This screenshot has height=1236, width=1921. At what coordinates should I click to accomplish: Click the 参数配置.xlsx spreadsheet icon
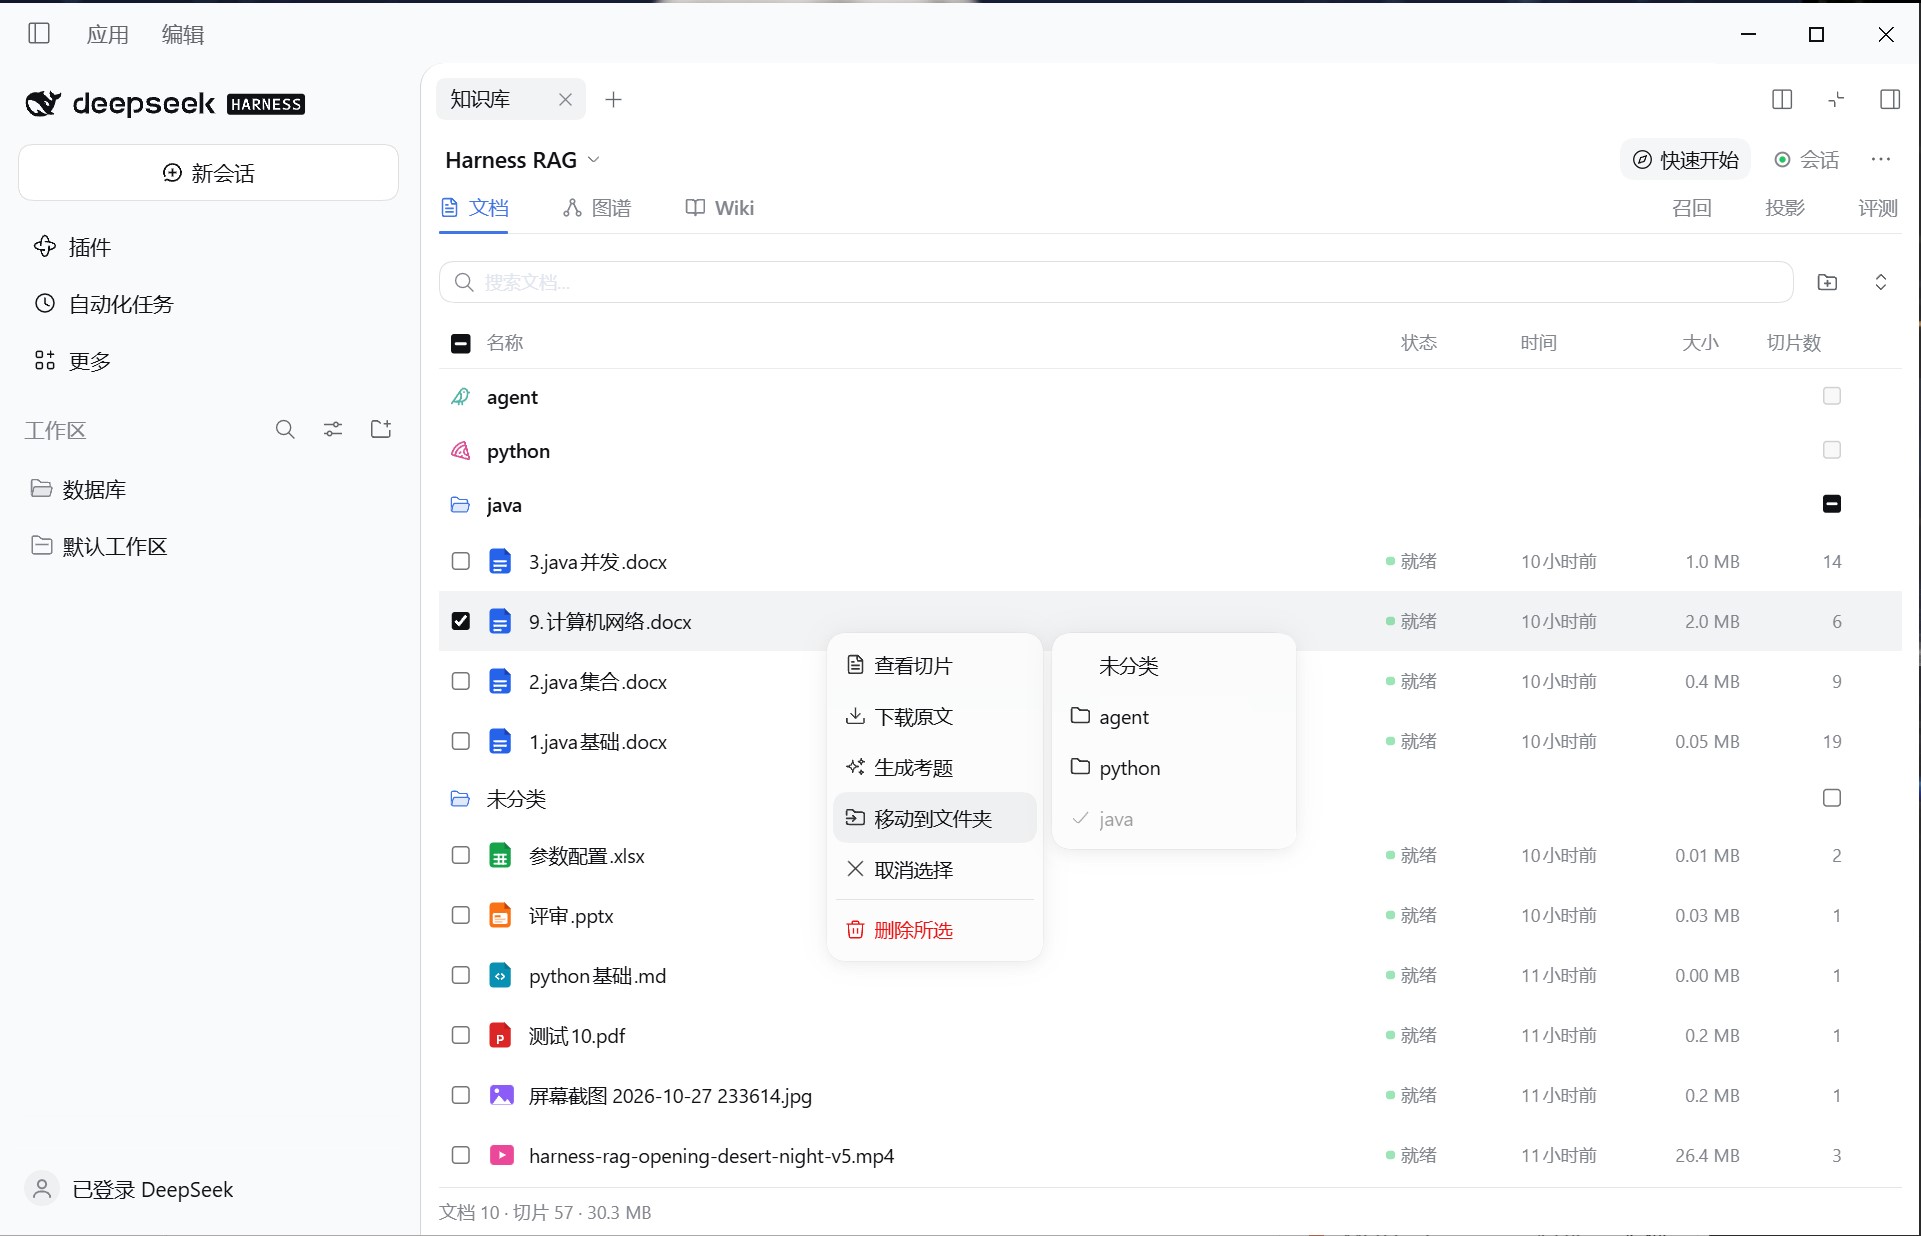pyautogui.click(x=500, y=856)
